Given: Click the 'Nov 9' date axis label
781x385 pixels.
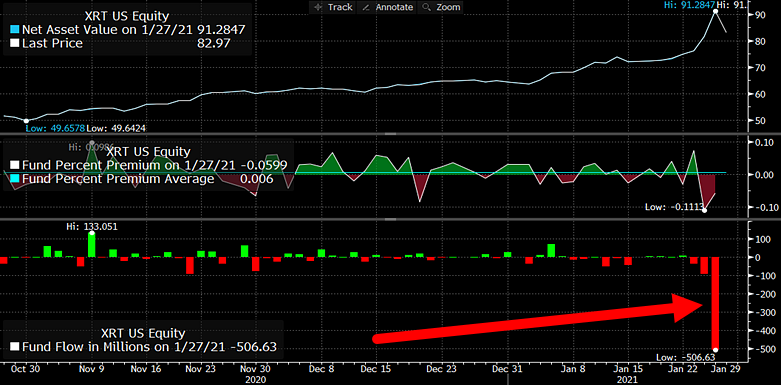Looking at the screenshot, I should point(91,369).
